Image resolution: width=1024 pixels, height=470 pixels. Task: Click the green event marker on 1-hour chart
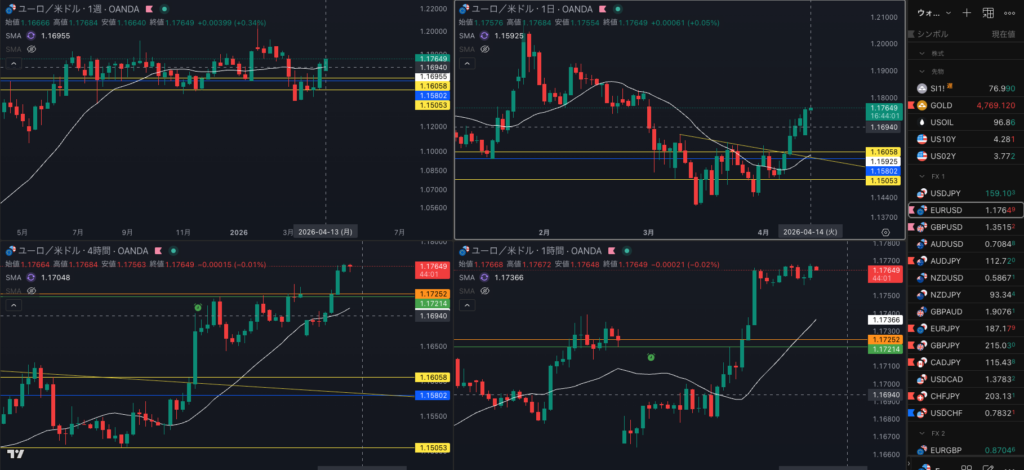point(650,356)
